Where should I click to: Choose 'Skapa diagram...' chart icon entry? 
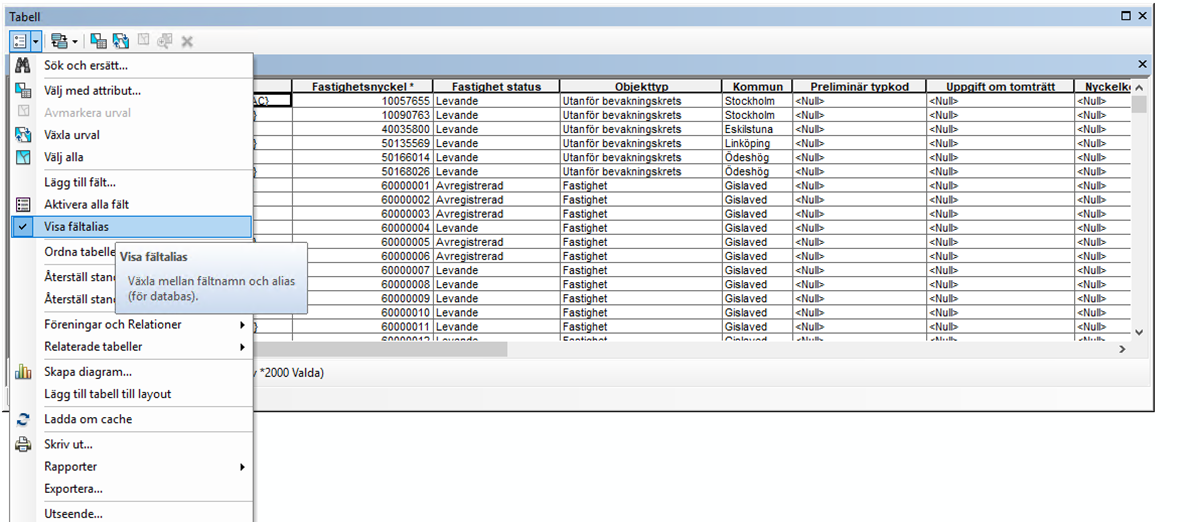(87, 372)
